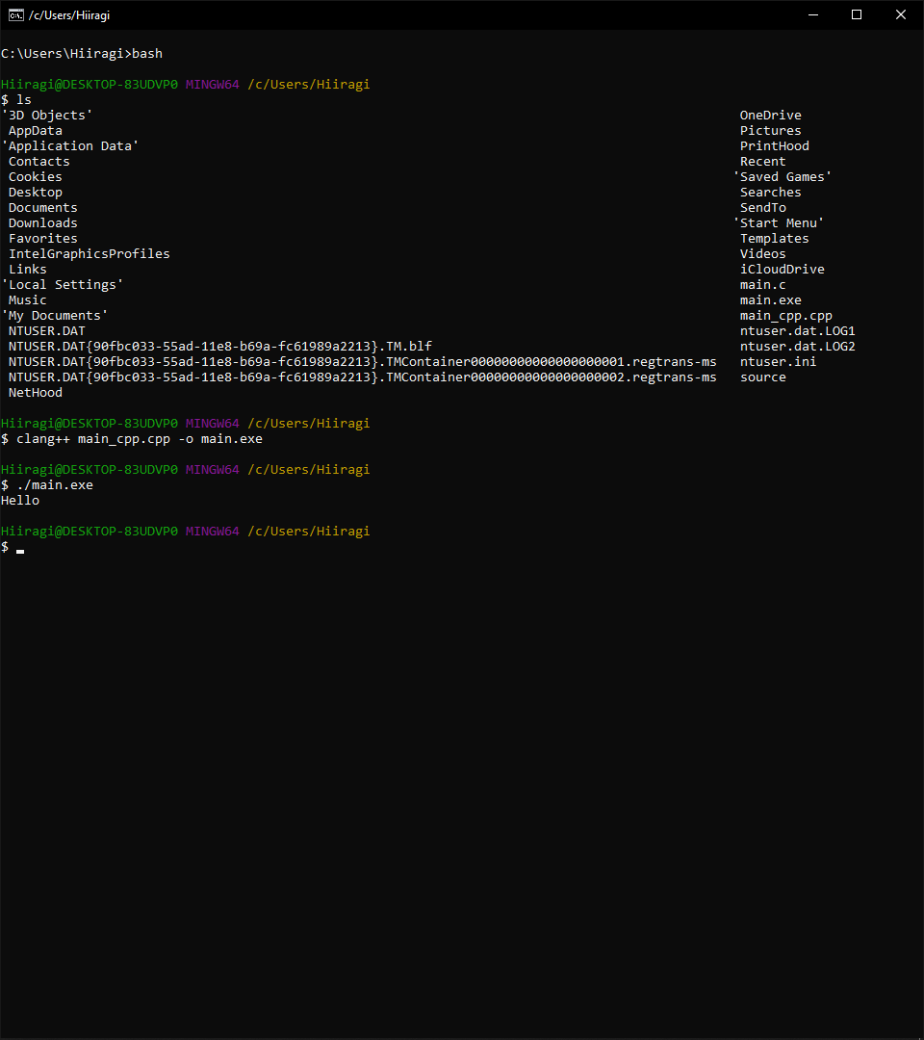Click the ntuser.ini file name

(778, 362)
